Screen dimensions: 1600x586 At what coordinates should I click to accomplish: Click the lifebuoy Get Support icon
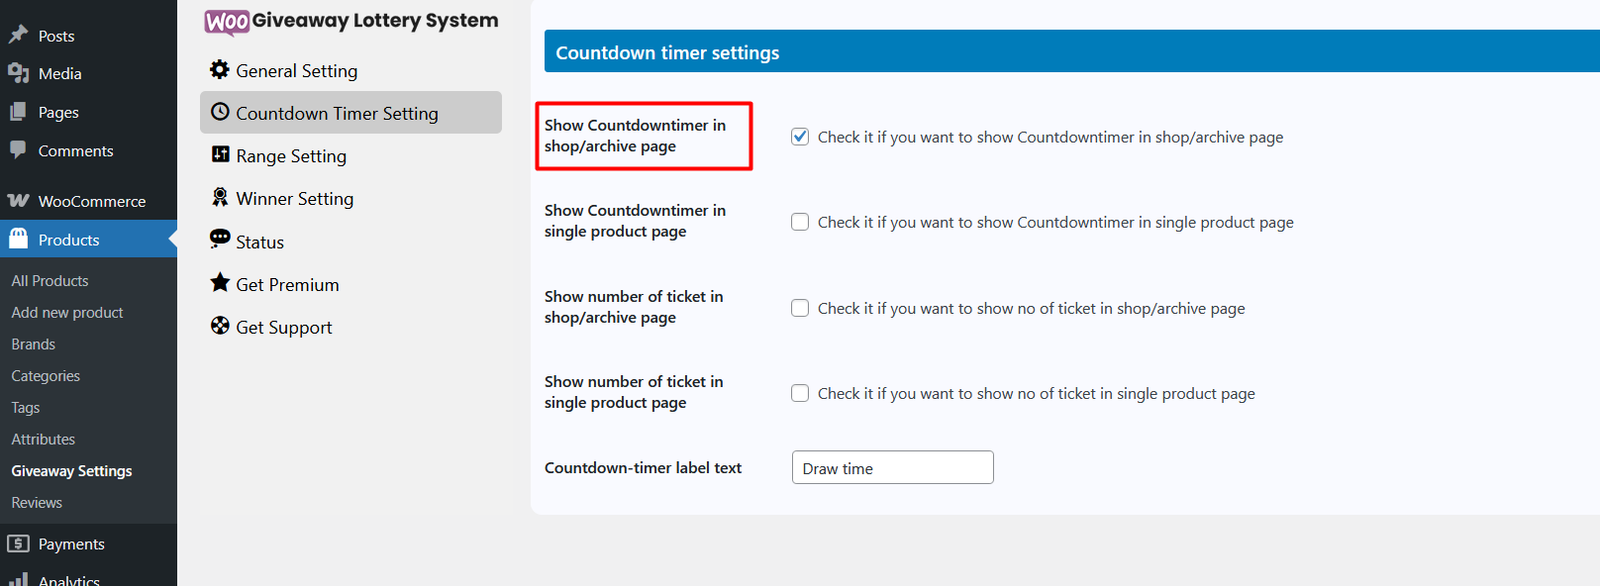(220, 325)
